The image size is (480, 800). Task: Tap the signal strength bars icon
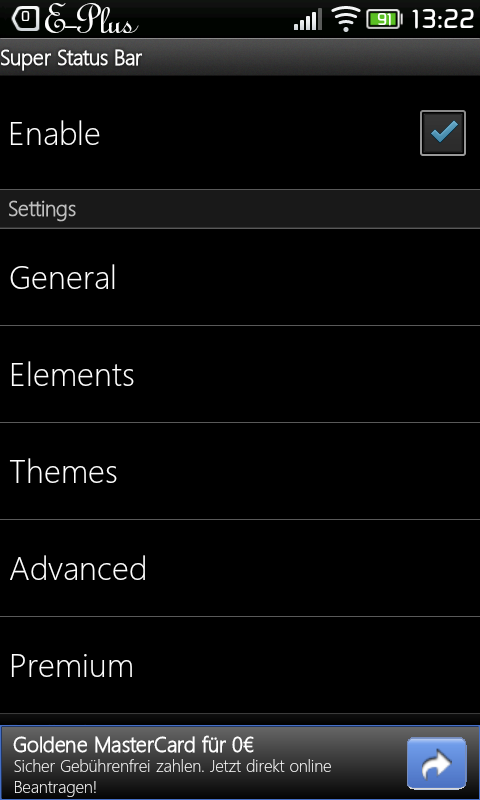click(308, 19)
